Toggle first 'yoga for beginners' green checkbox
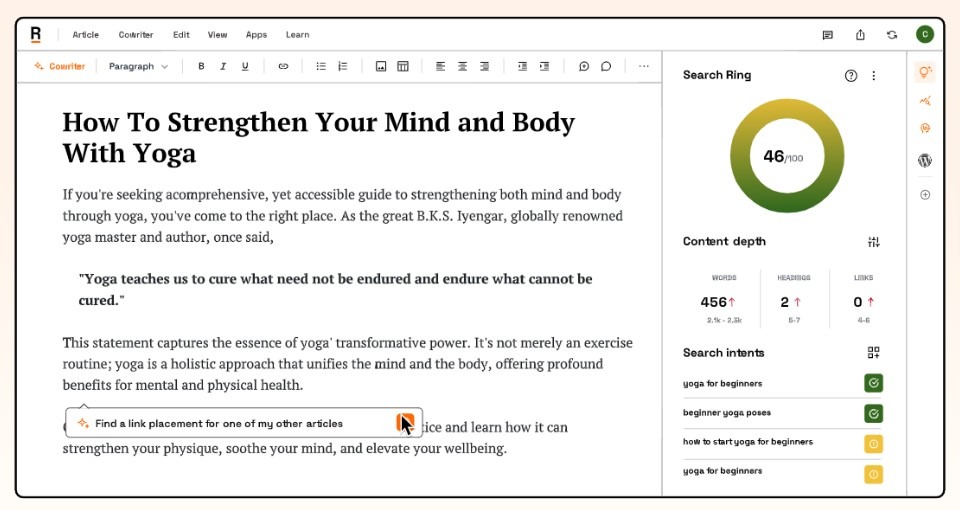The height and width of the screenshot is (510, 960). click(873, 383)
